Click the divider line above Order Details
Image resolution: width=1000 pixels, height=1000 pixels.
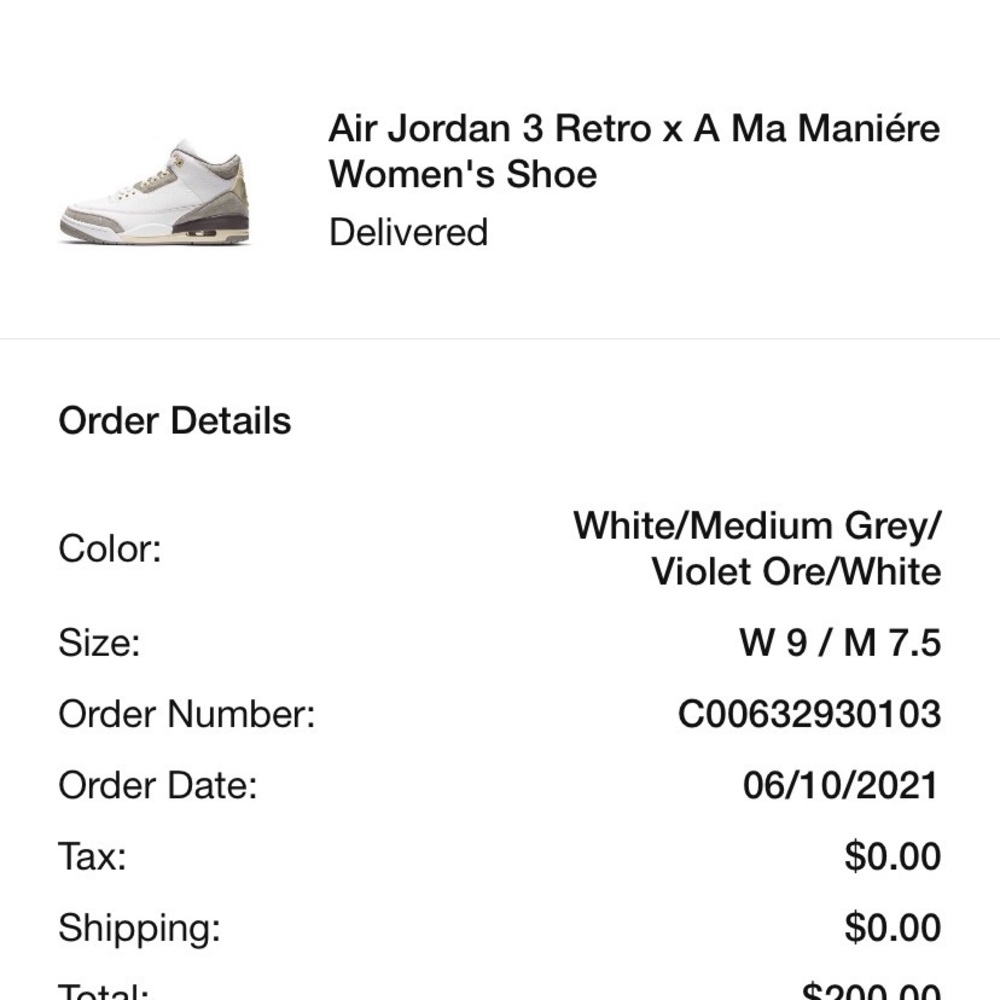[500, 339]
